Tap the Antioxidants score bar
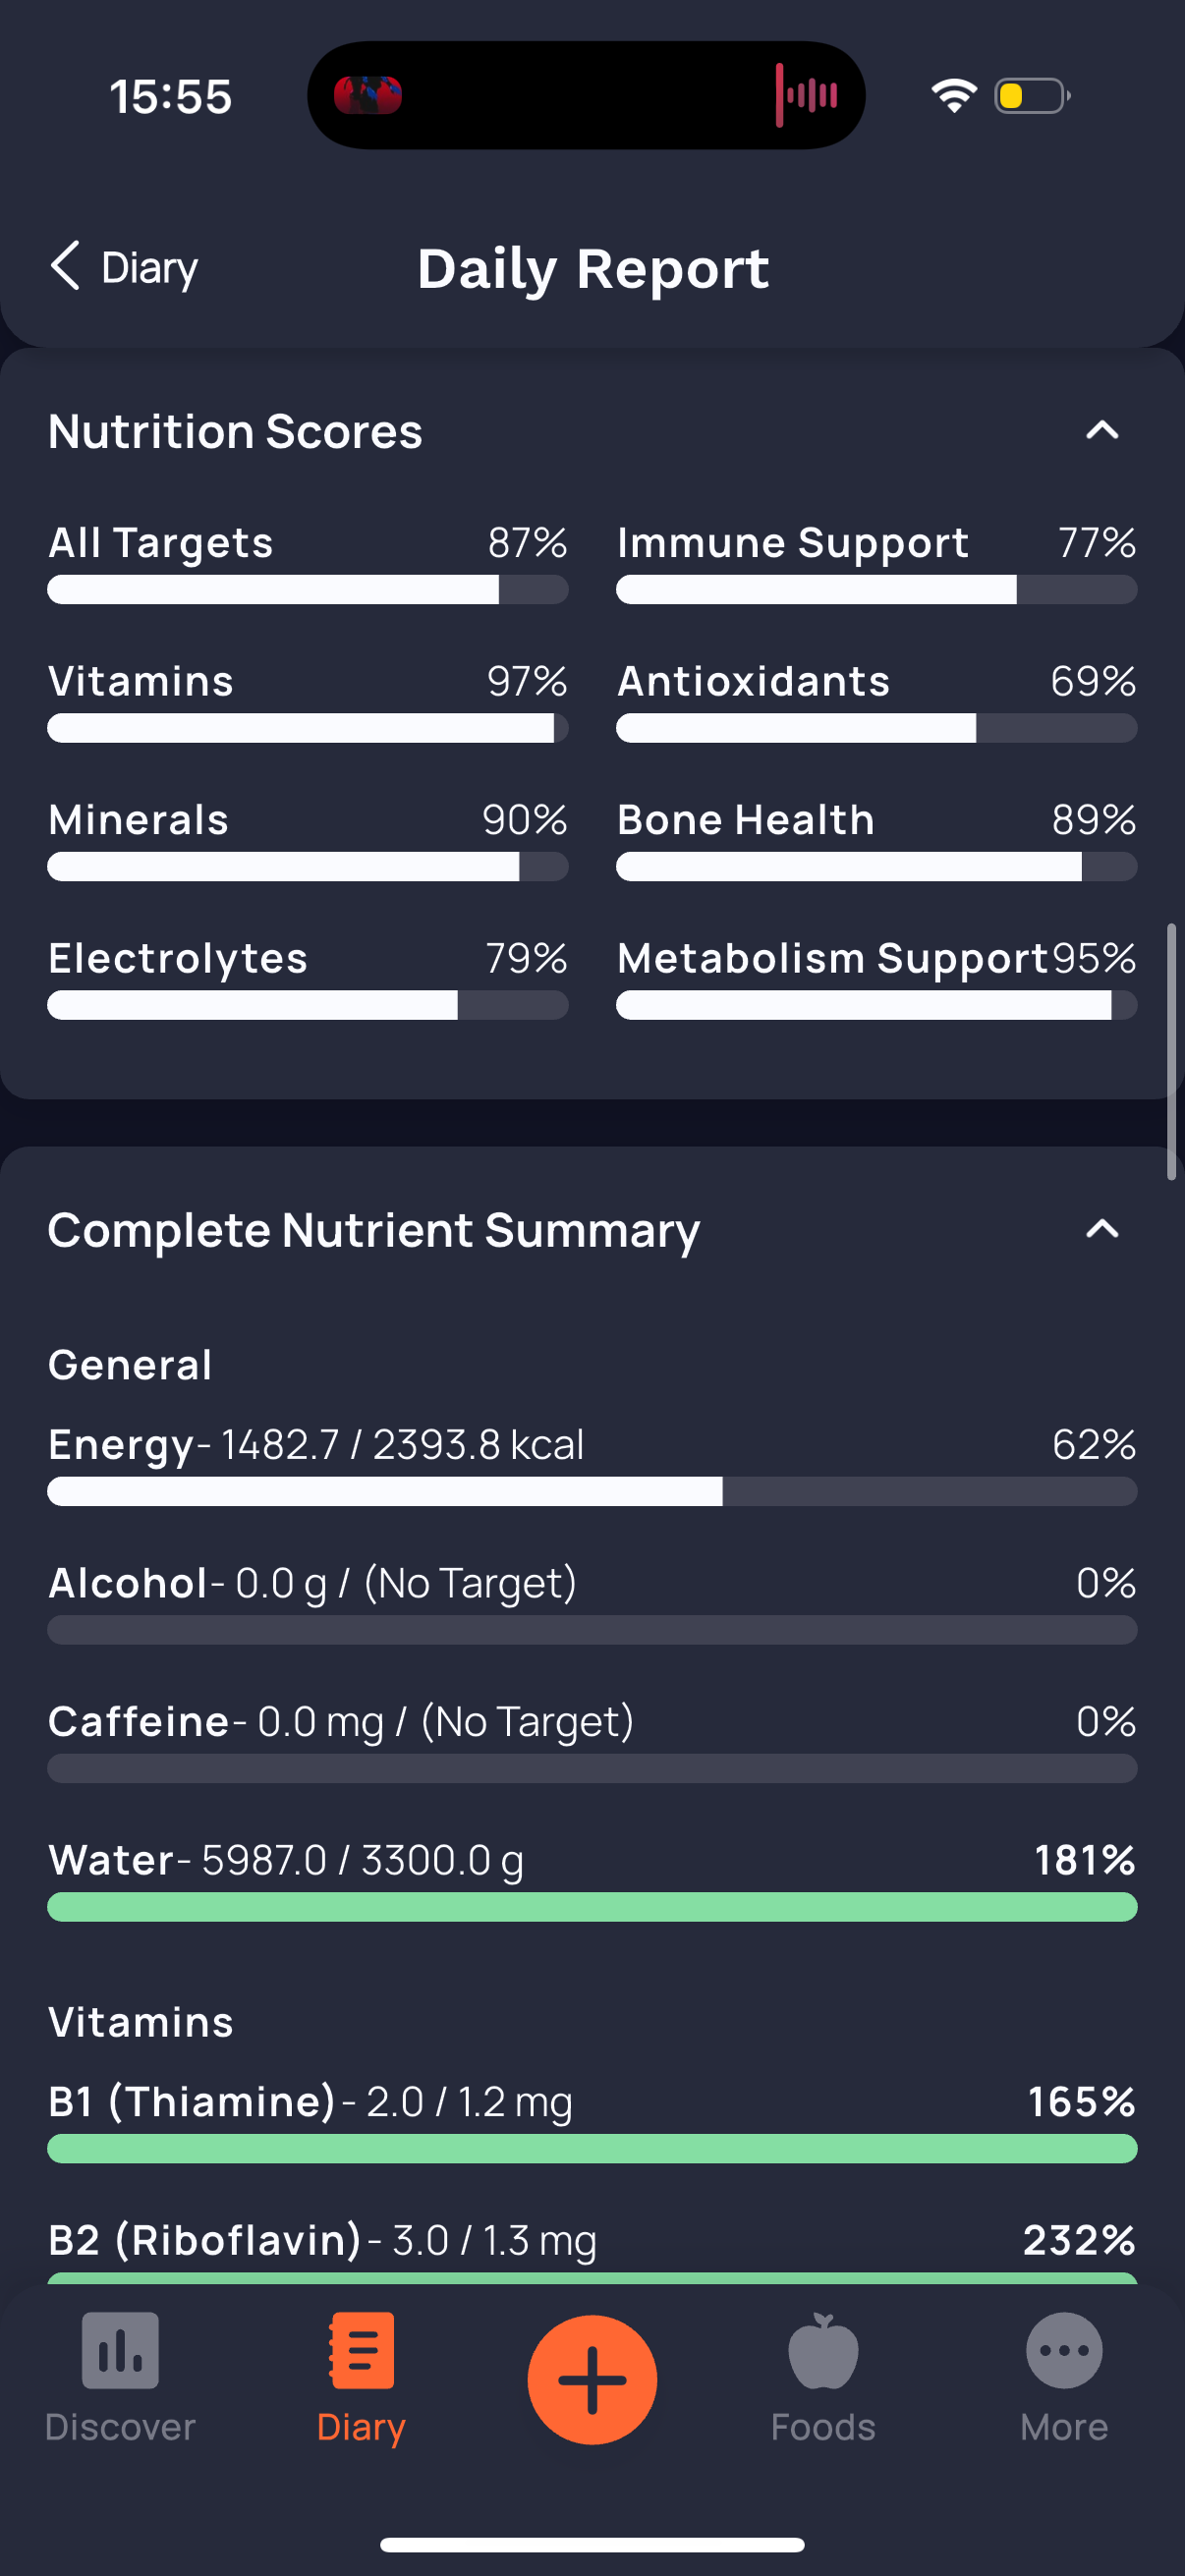Image resolution: width=1185 pixels, height=2576 pixels. tap(876, 728)
